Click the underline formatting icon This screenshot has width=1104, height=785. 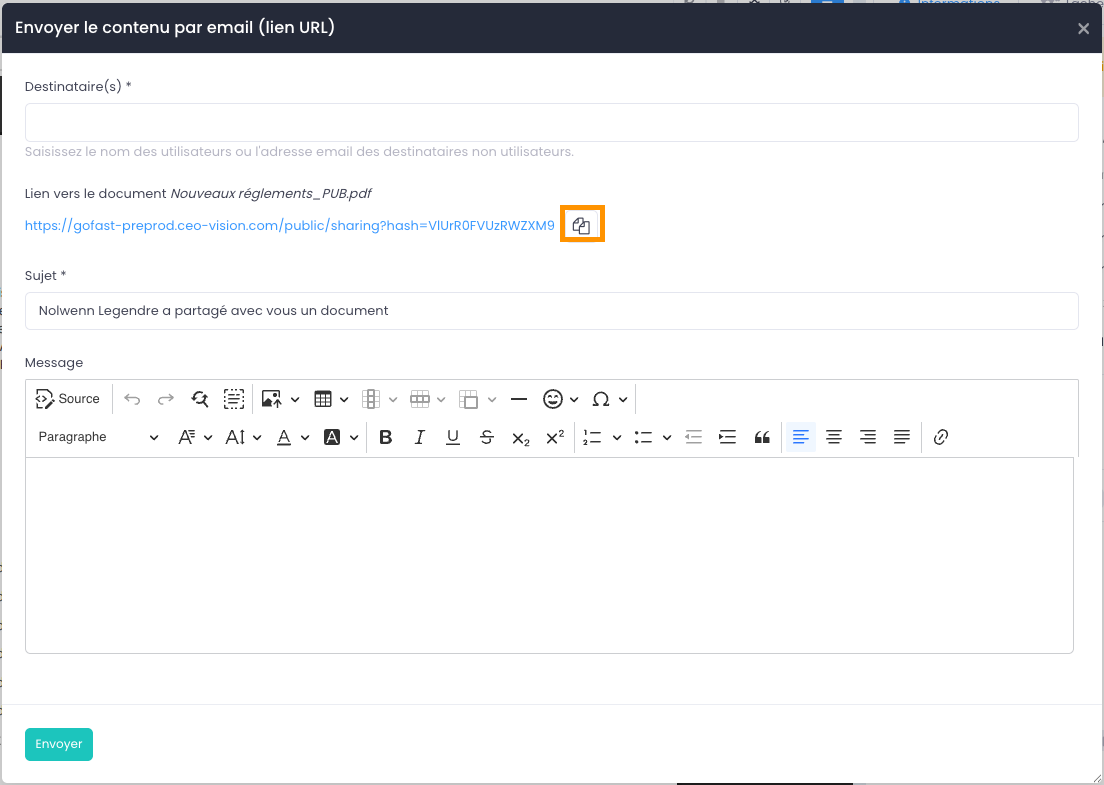click(453, 437)
